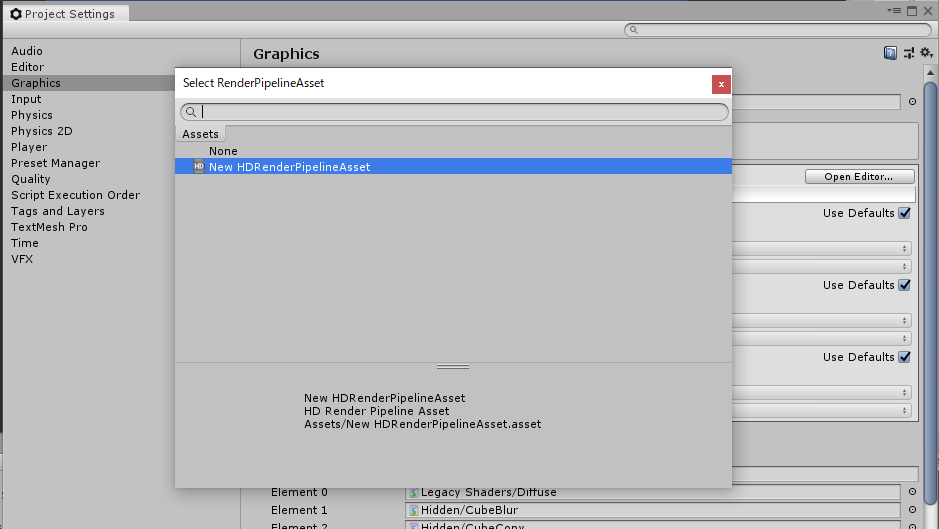
Task: Click the magnifier icon in the asset picker search
Action: [x=190, y=112]
